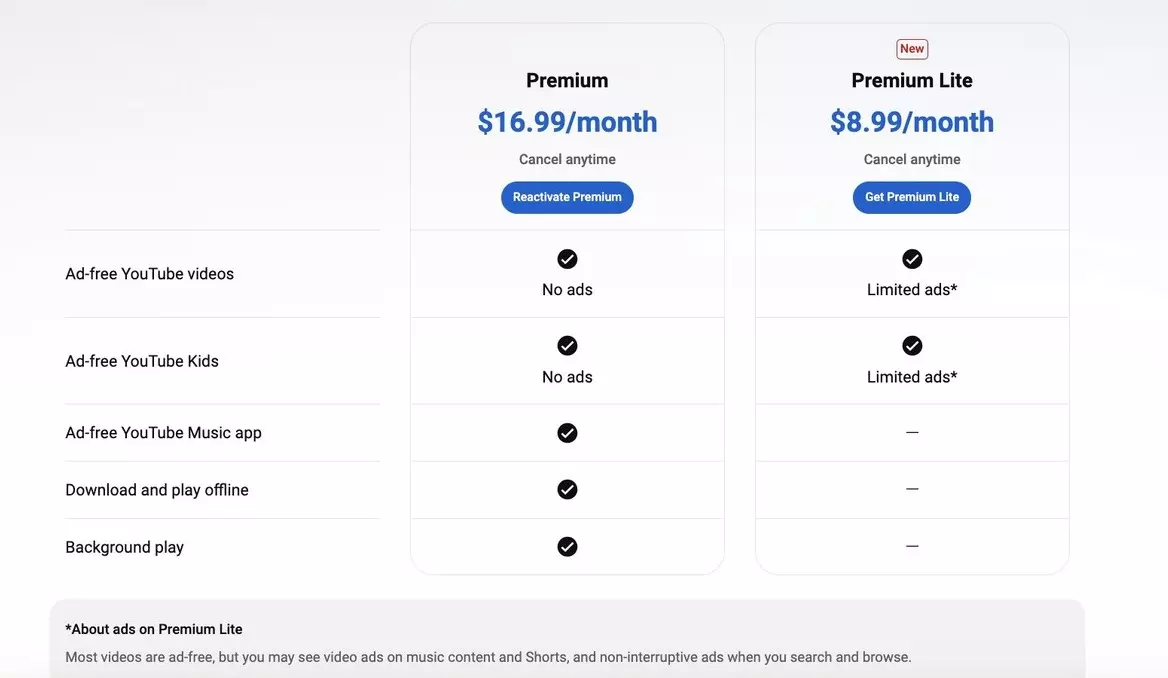Select Premium checkmark for Ad-free YouTube videos
Image resolution: width=1168 pixels, height=678 pixels.
pyautogui.click(x=567, y=259)
